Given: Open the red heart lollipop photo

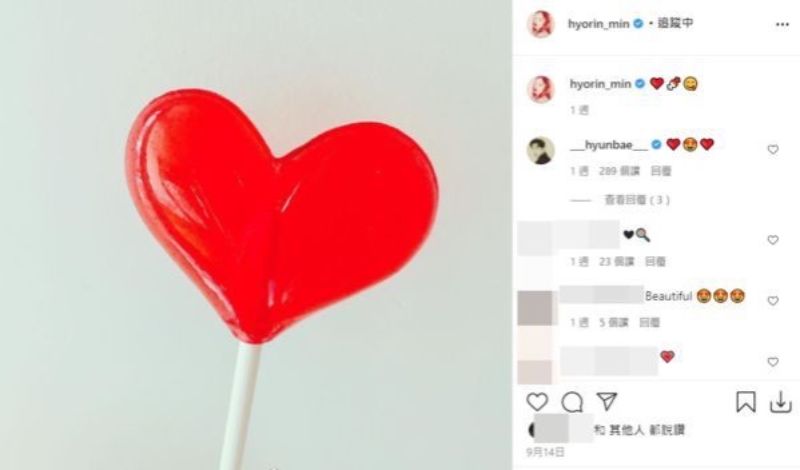Looking at the screenshot, I should tap(256, 235).
